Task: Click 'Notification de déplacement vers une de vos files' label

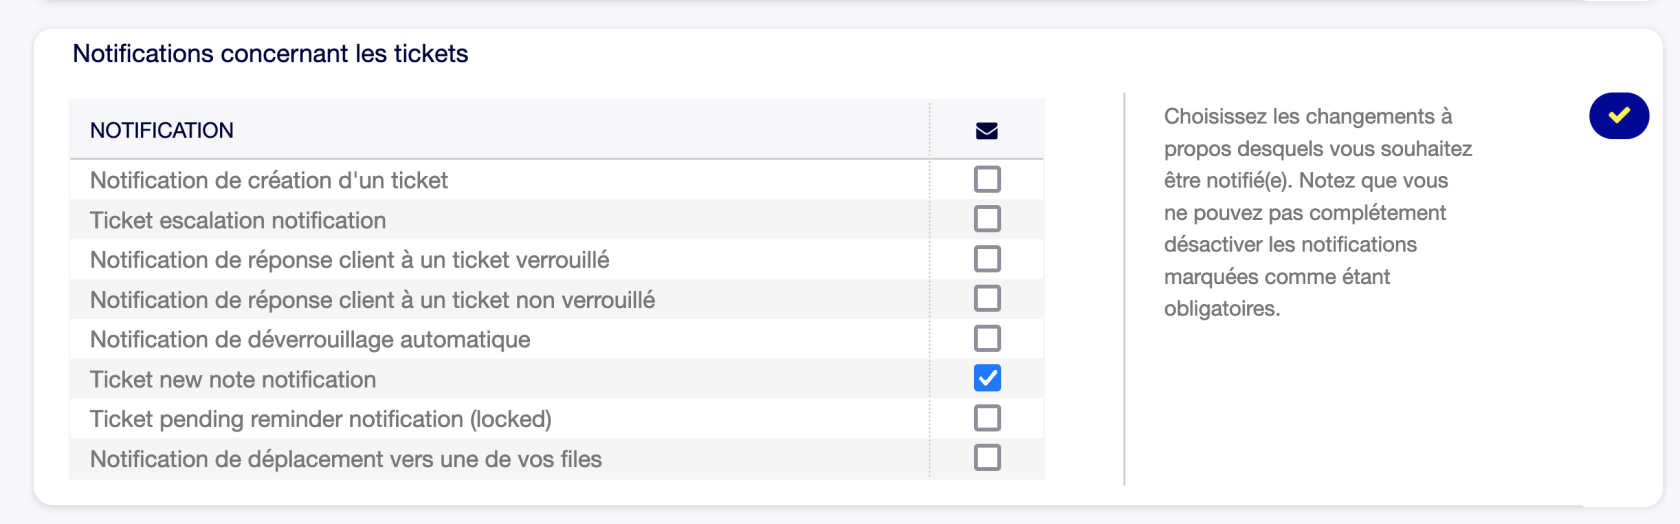Action: (x=346, y=460)
